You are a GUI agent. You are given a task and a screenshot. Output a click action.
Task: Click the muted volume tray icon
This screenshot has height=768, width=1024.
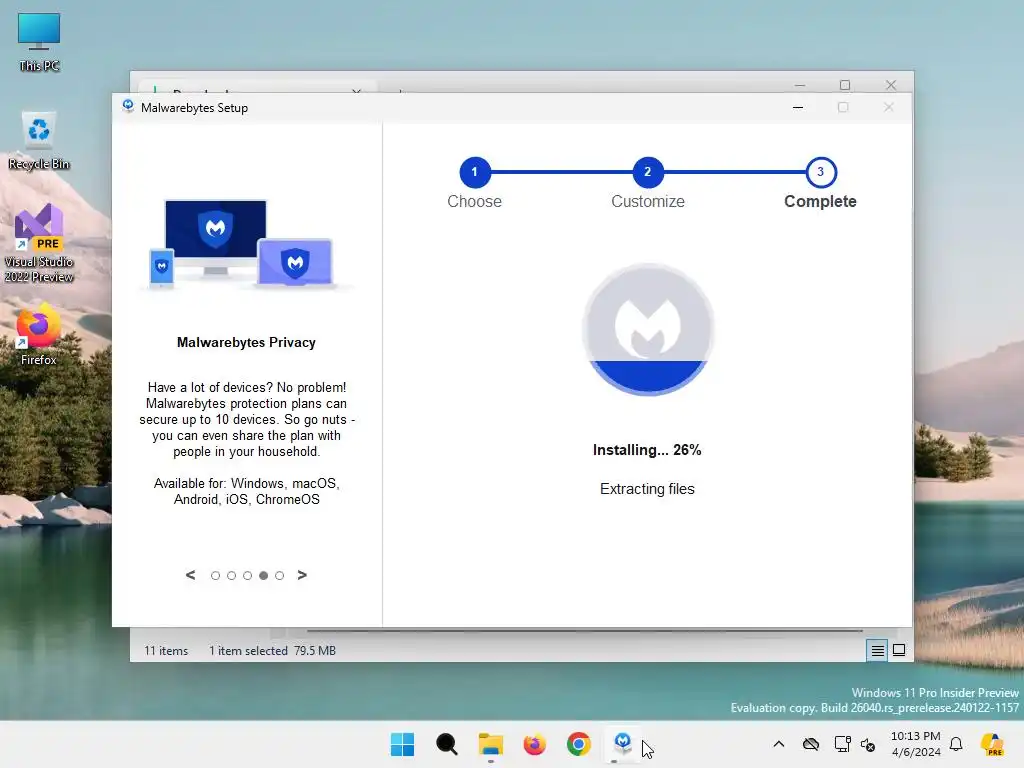click(x=868, y=744)
